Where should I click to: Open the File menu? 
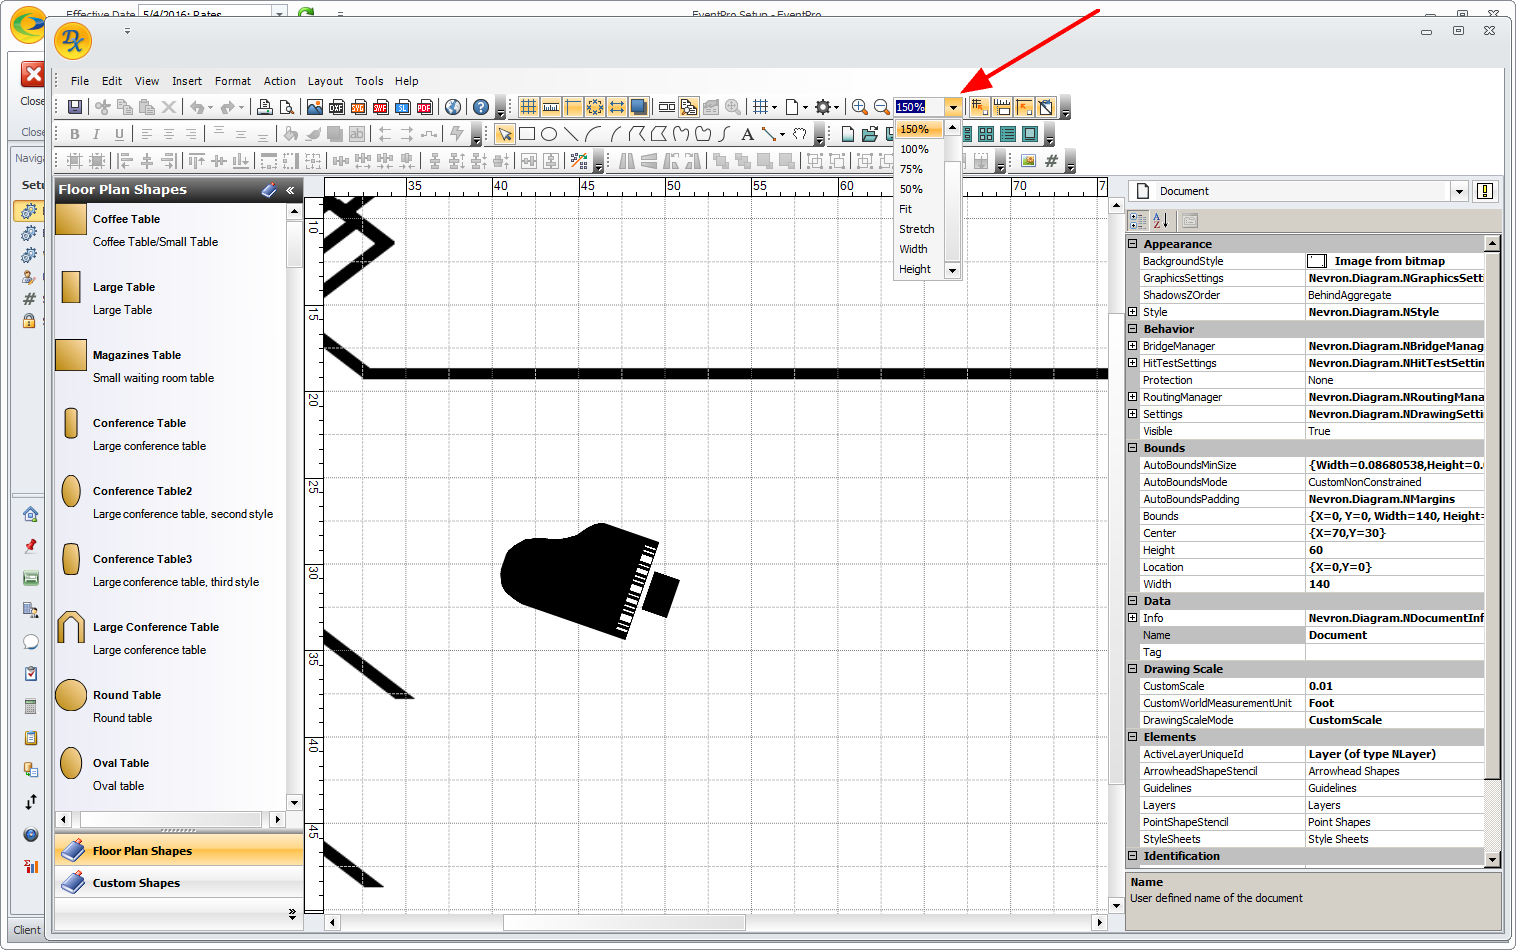tap(80, 81)
